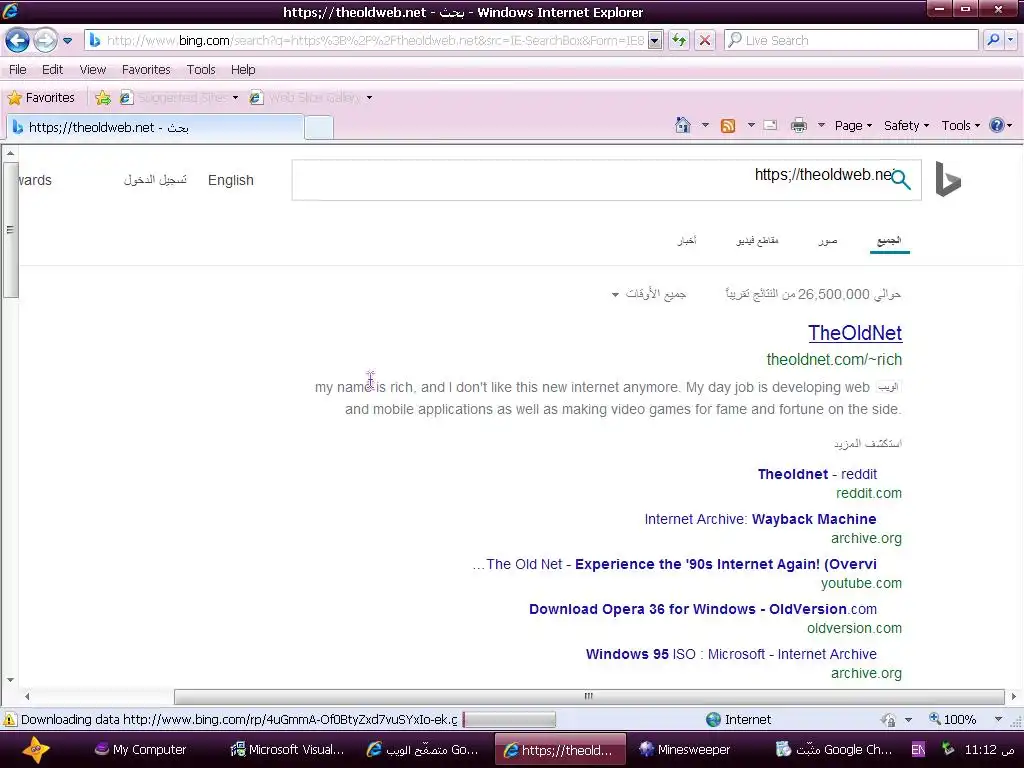Viewport: 1024px width, 768px height.
Task: Stop loading with the red X icon
Action: click(705, 40)
